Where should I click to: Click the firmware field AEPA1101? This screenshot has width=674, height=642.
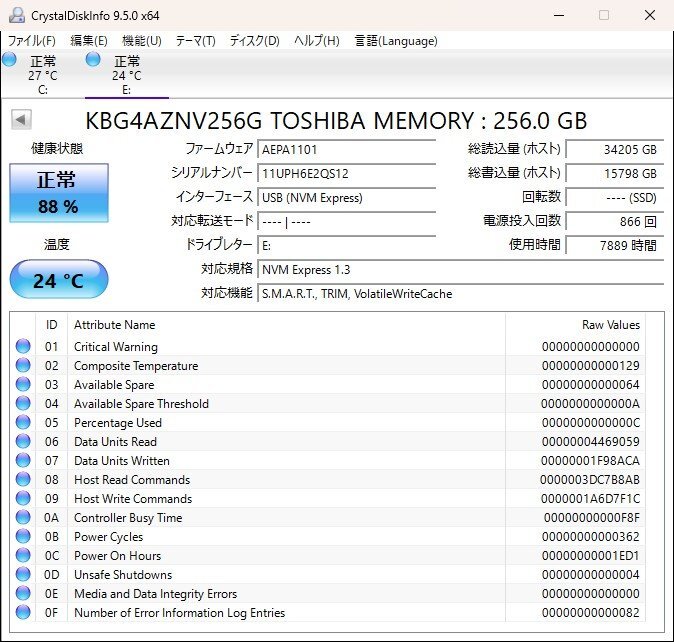(346, 150)
